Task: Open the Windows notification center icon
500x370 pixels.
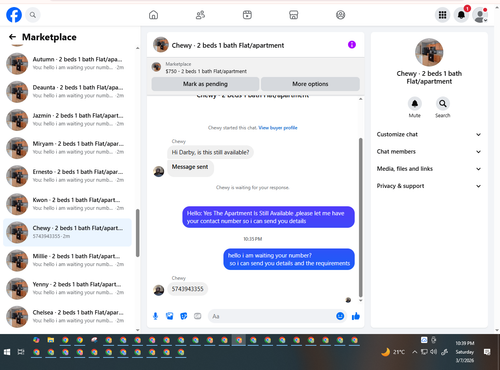Action: click(487, 352)
